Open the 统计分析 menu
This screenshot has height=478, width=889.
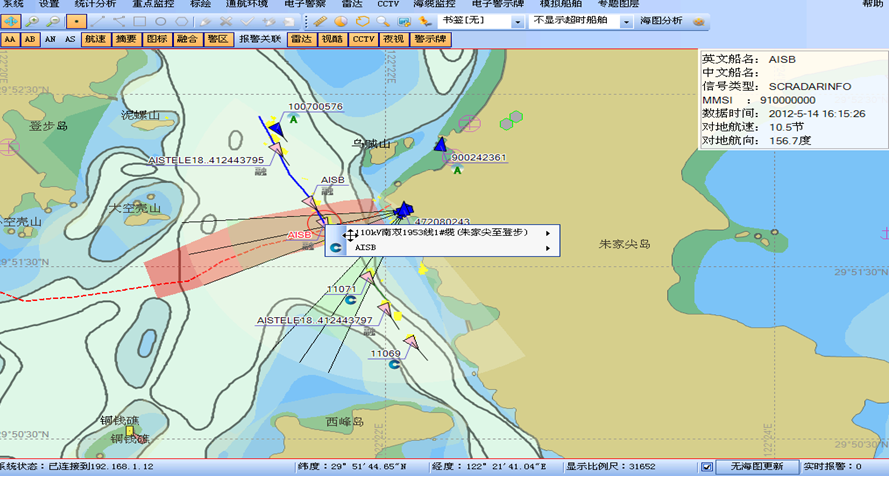pos(95,4)
